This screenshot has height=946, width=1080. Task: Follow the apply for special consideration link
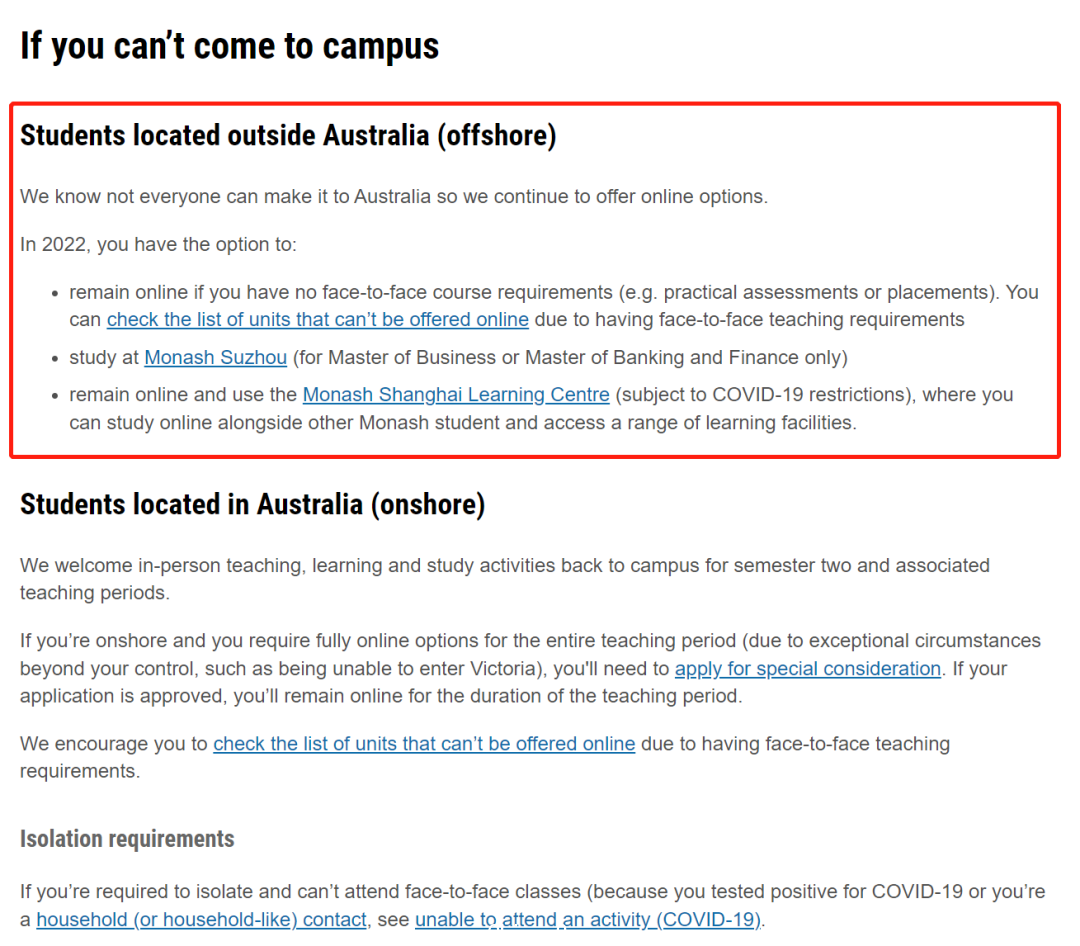point(807,668)
